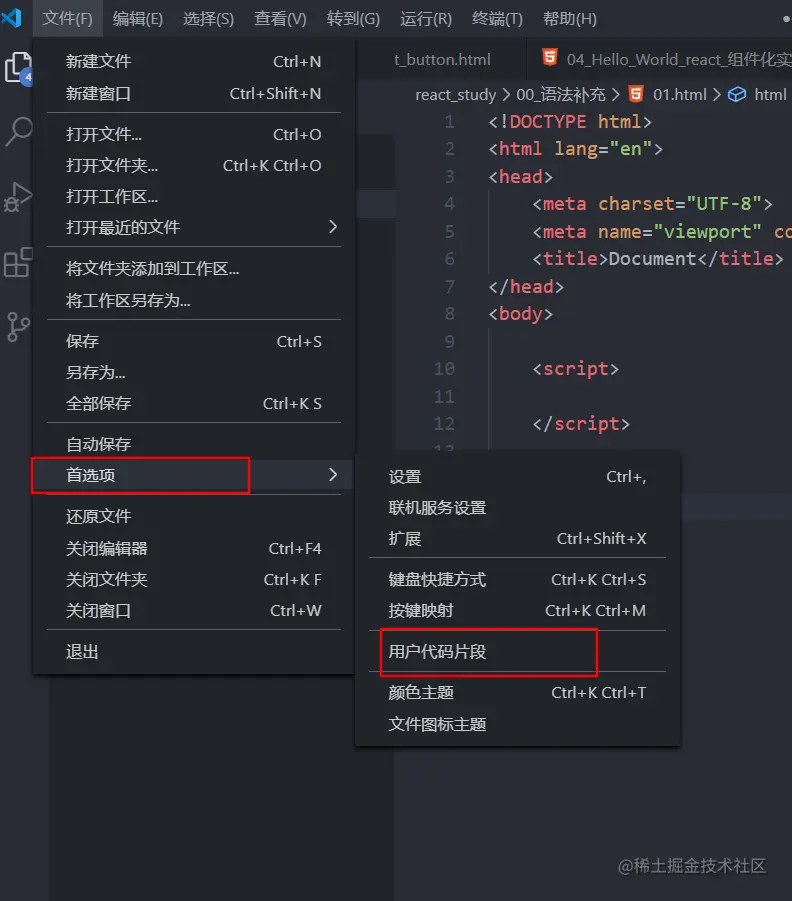Click HTML5 icon on 04_Hello_World tab
The width and height of the screenshot is (792, 901).
[550, 58]
